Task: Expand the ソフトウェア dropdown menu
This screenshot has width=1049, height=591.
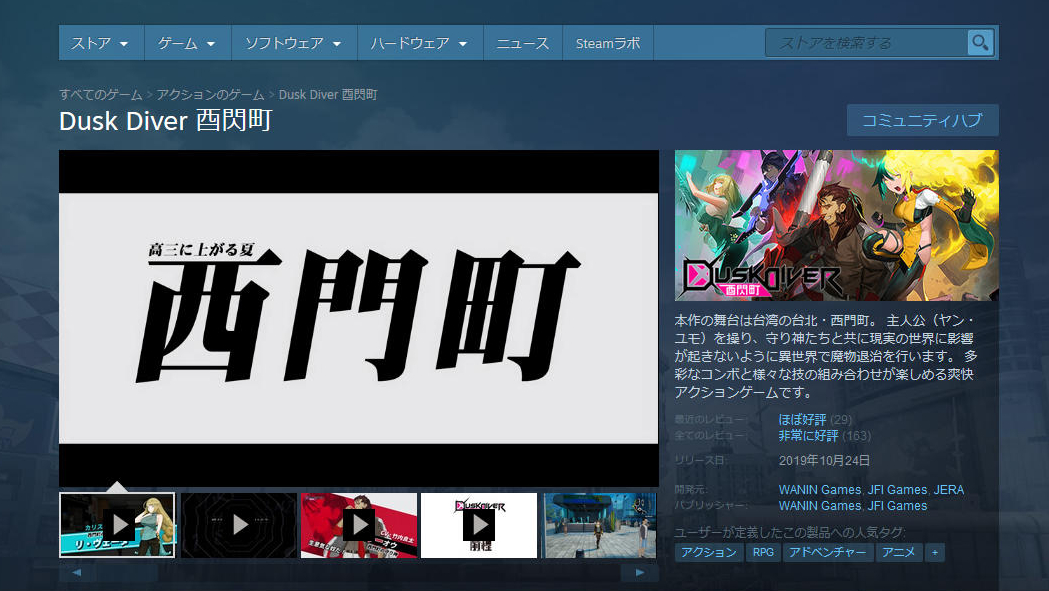Action: [x=294, y=43]
